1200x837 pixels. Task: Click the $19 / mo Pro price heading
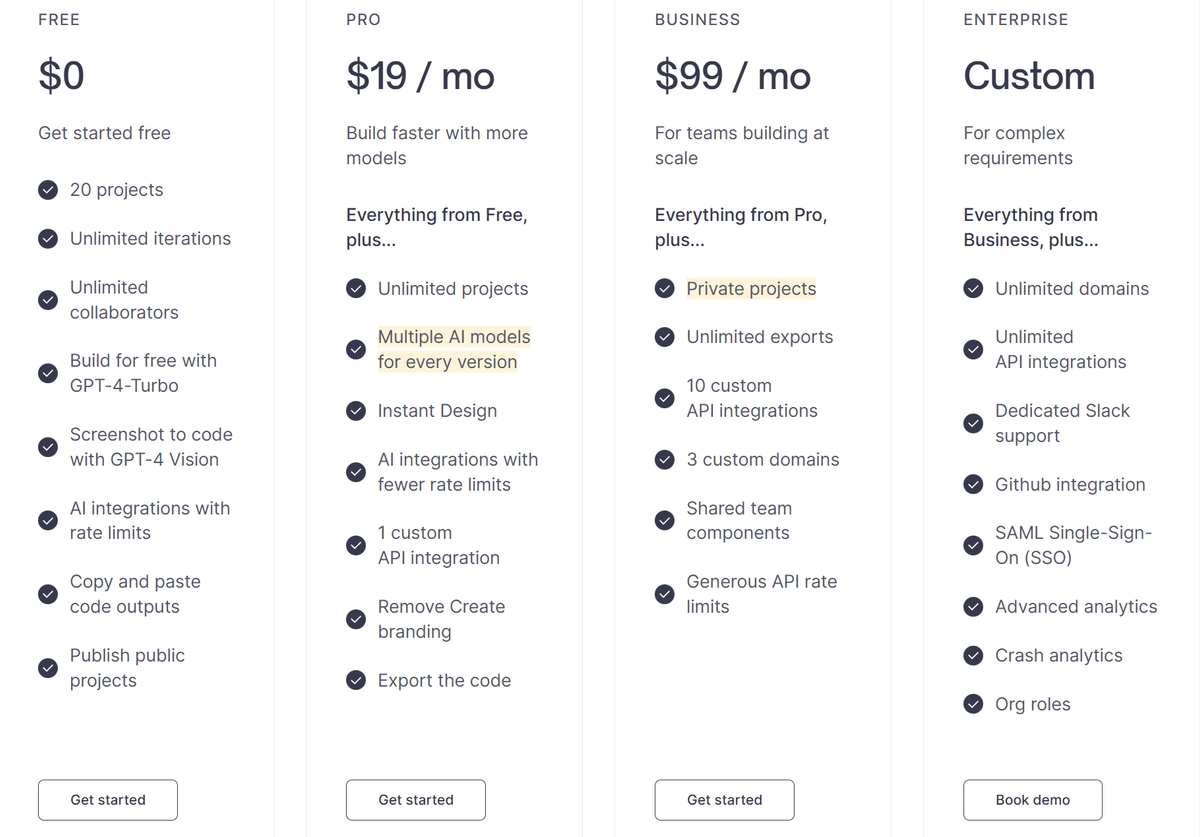[x=420, y=76]
